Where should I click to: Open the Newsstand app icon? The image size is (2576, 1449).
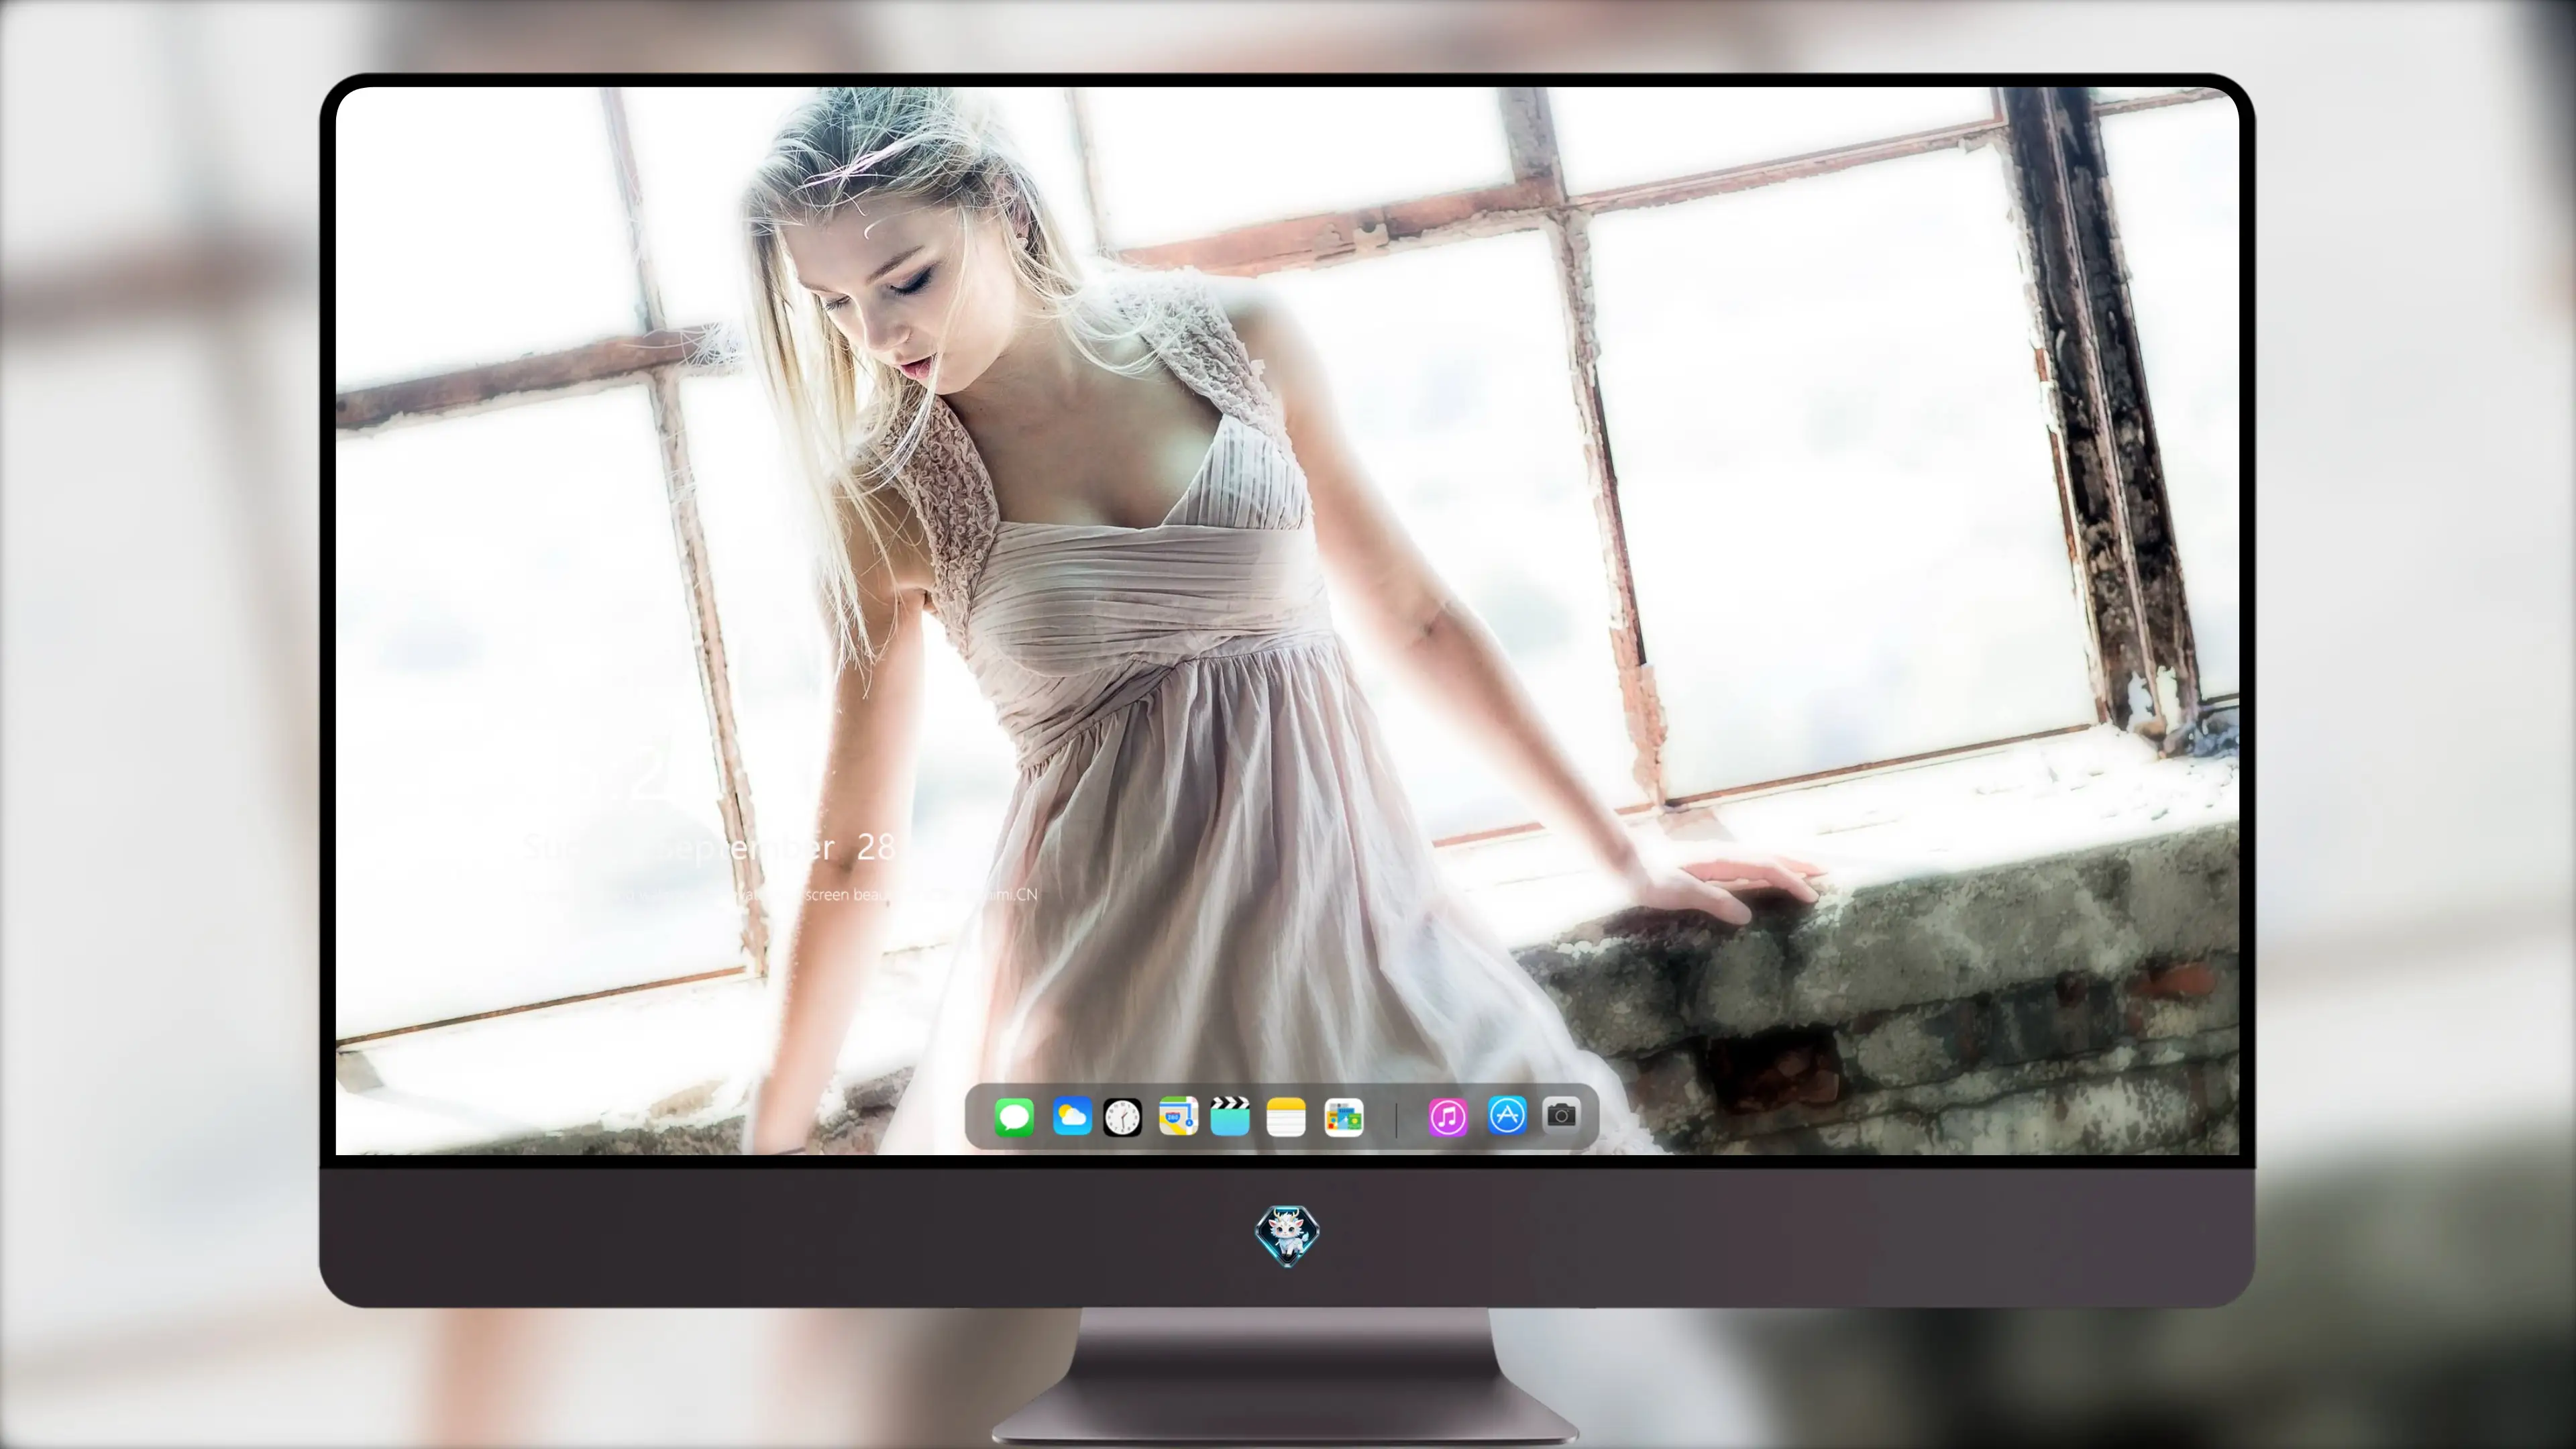pyautogui.click(x=1344, y=1118)
